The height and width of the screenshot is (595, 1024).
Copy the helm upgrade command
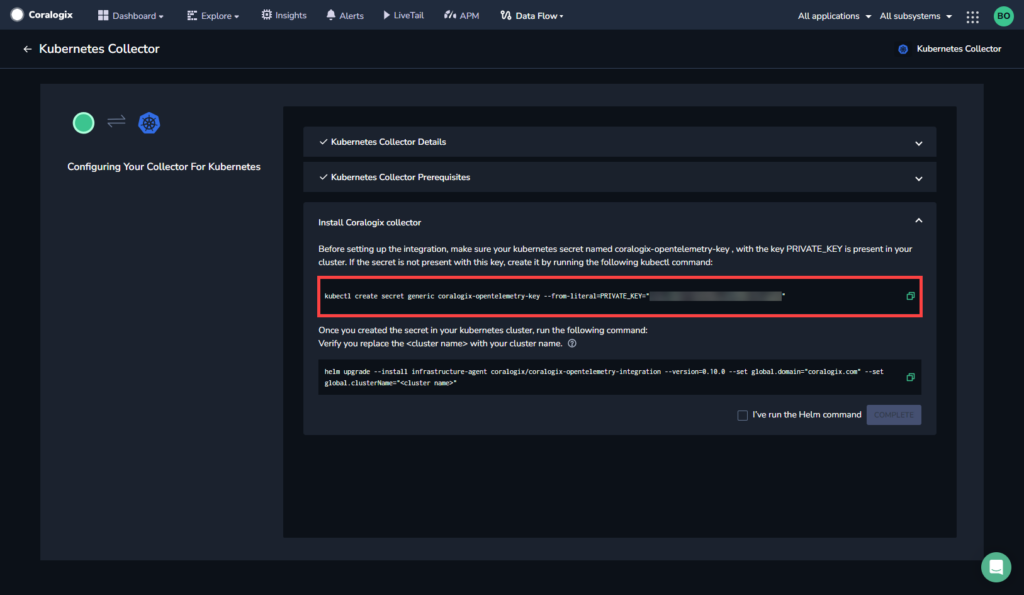(910, 377)
